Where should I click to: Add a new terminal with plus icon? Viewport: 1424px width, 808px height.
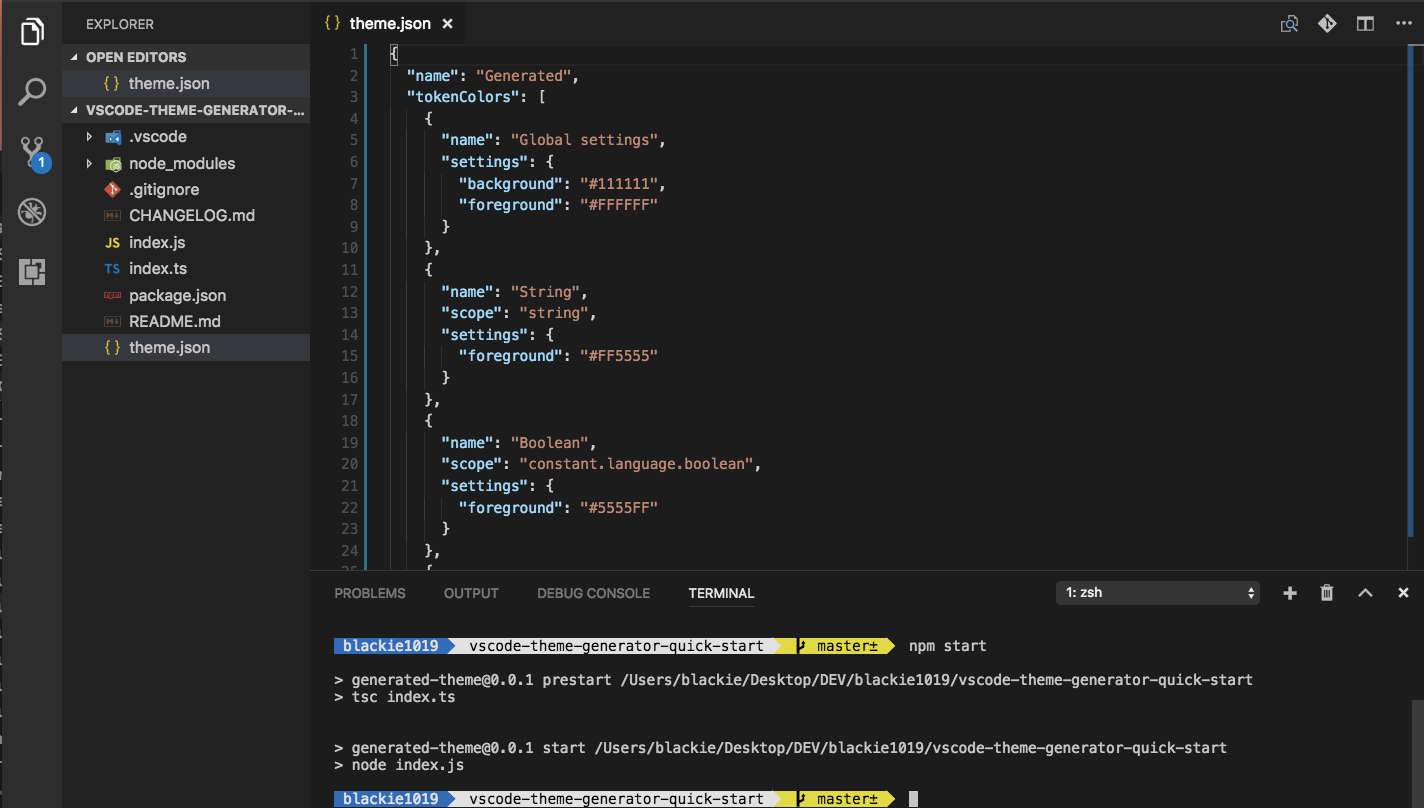(x=1290, y=593)
